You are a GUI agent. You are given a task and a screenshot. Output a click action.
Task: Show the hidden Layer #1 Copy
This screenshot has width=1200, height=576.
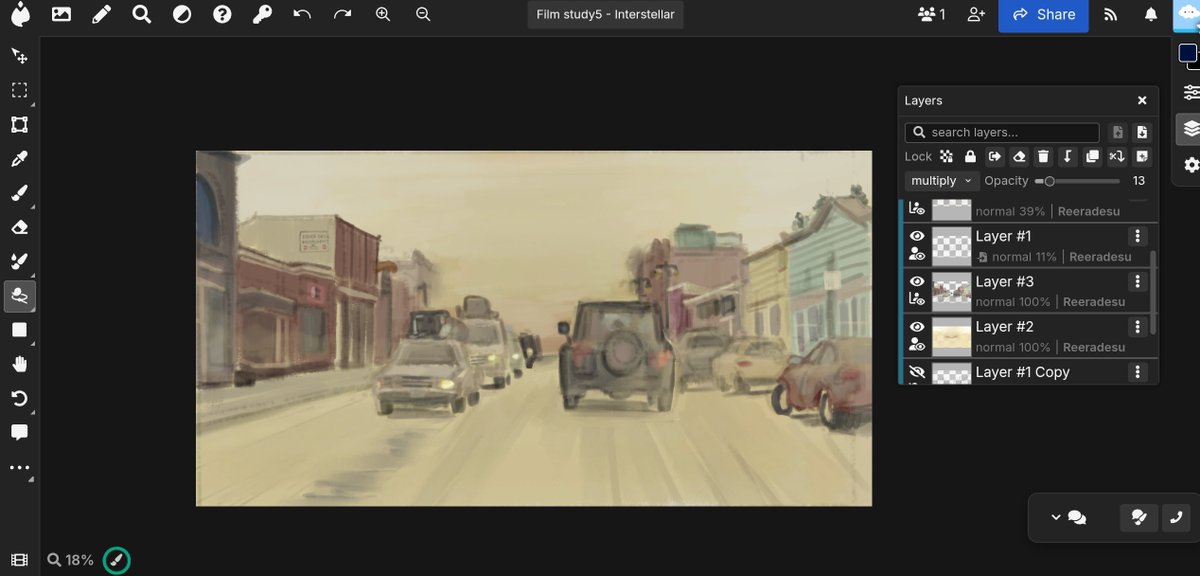click(x=917, y=372)
